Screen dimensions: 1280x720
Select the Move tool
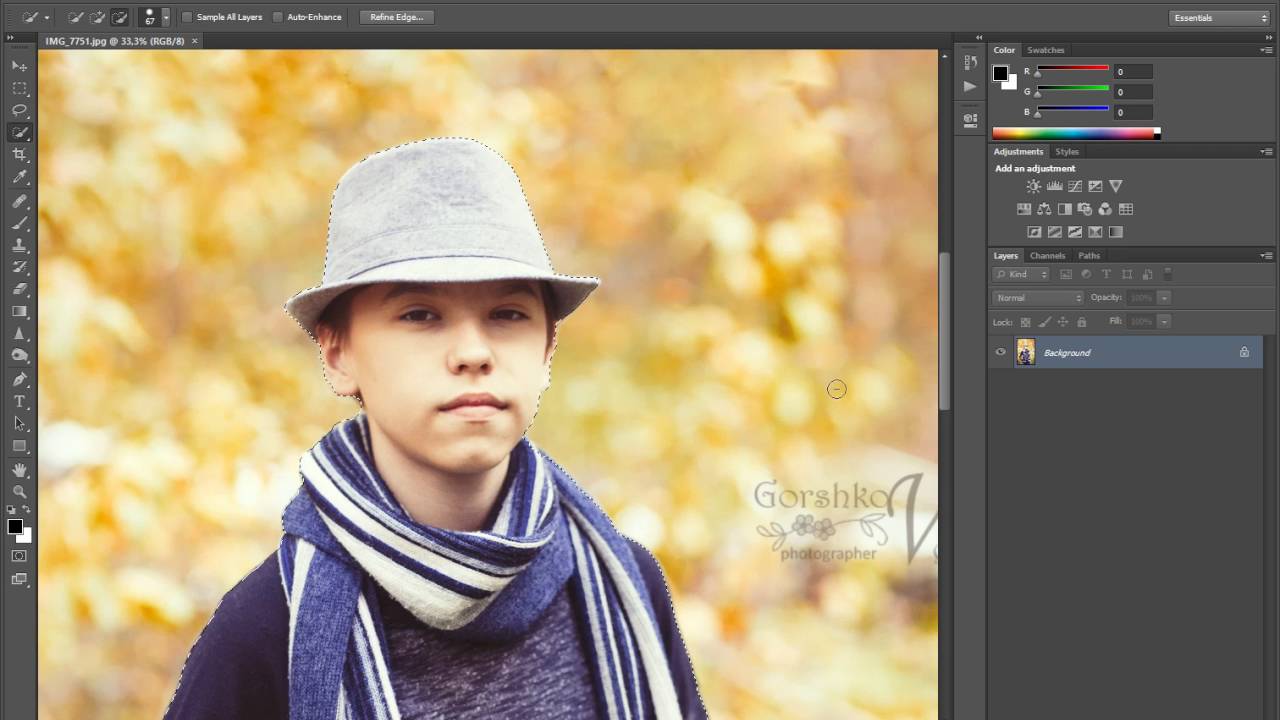[19, 66]
